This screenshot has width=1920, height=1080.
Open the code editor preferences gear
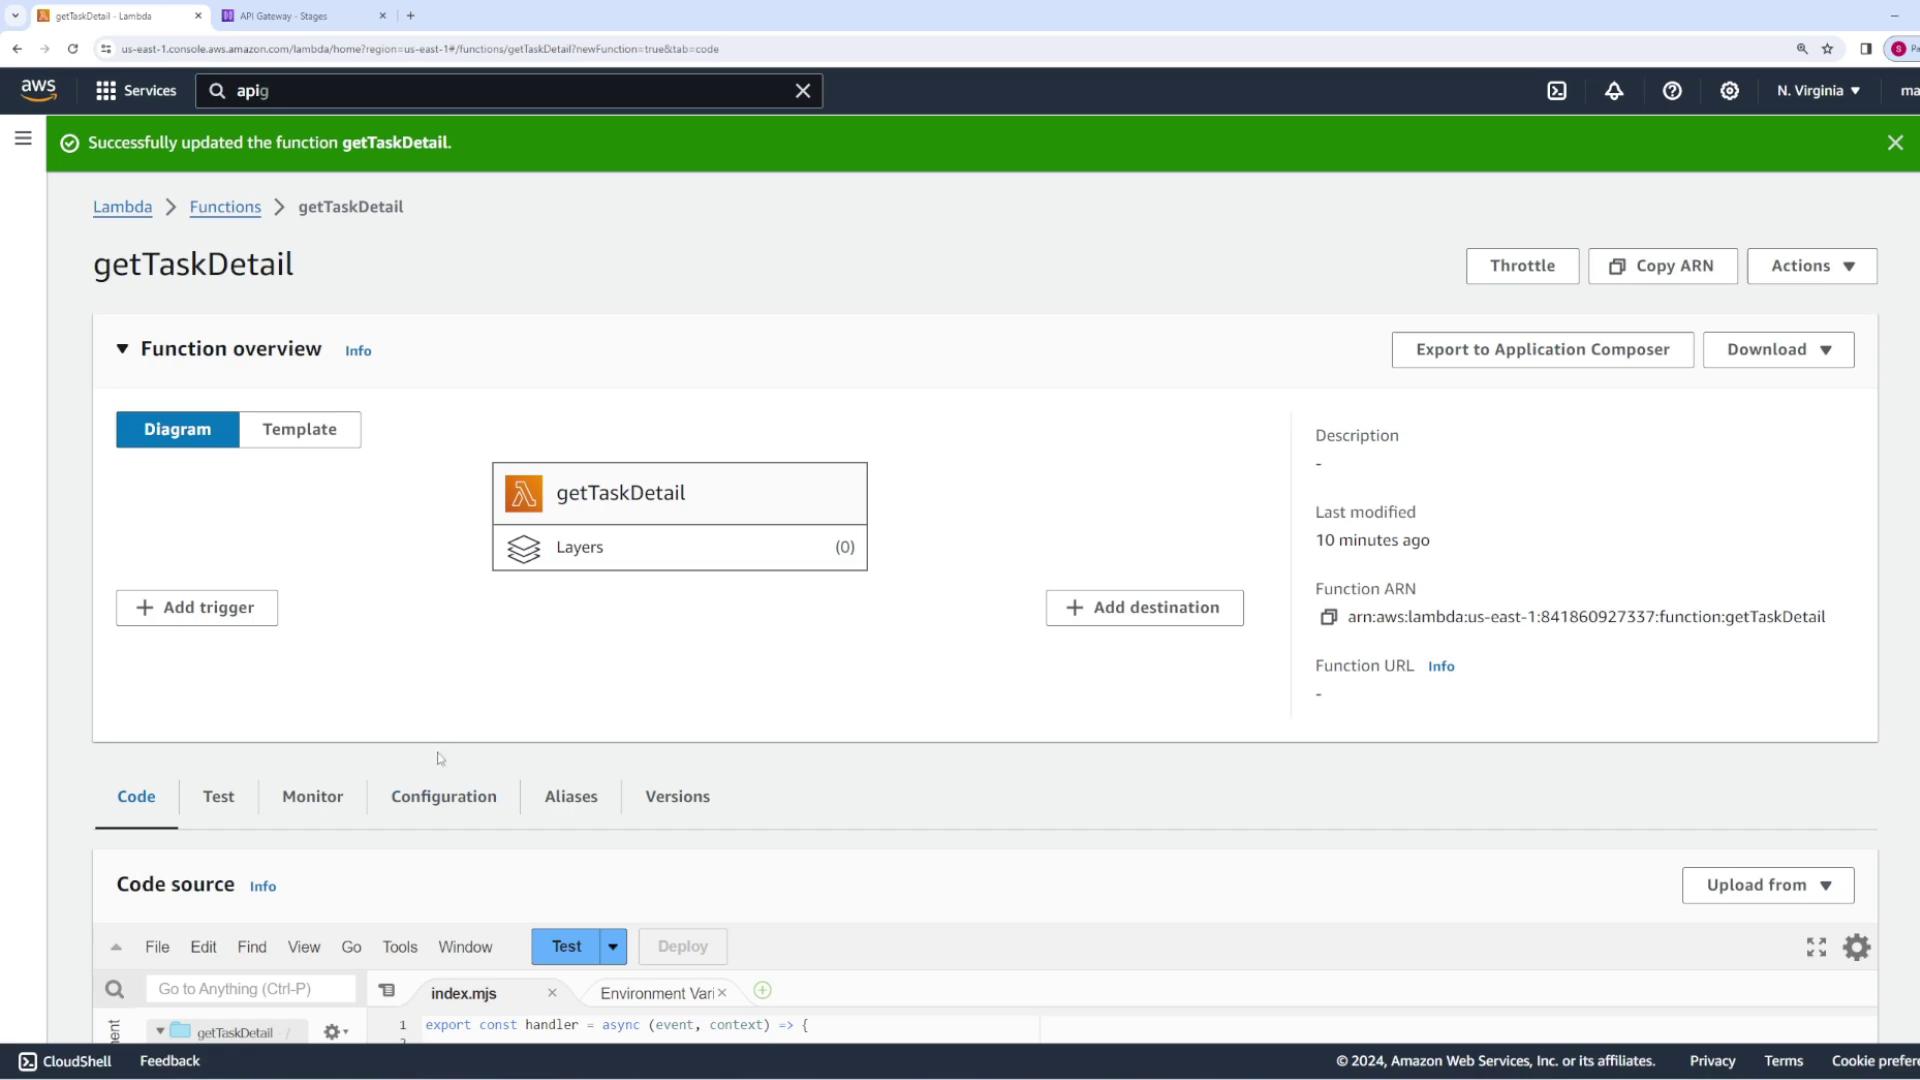(x=1856, y=947)
